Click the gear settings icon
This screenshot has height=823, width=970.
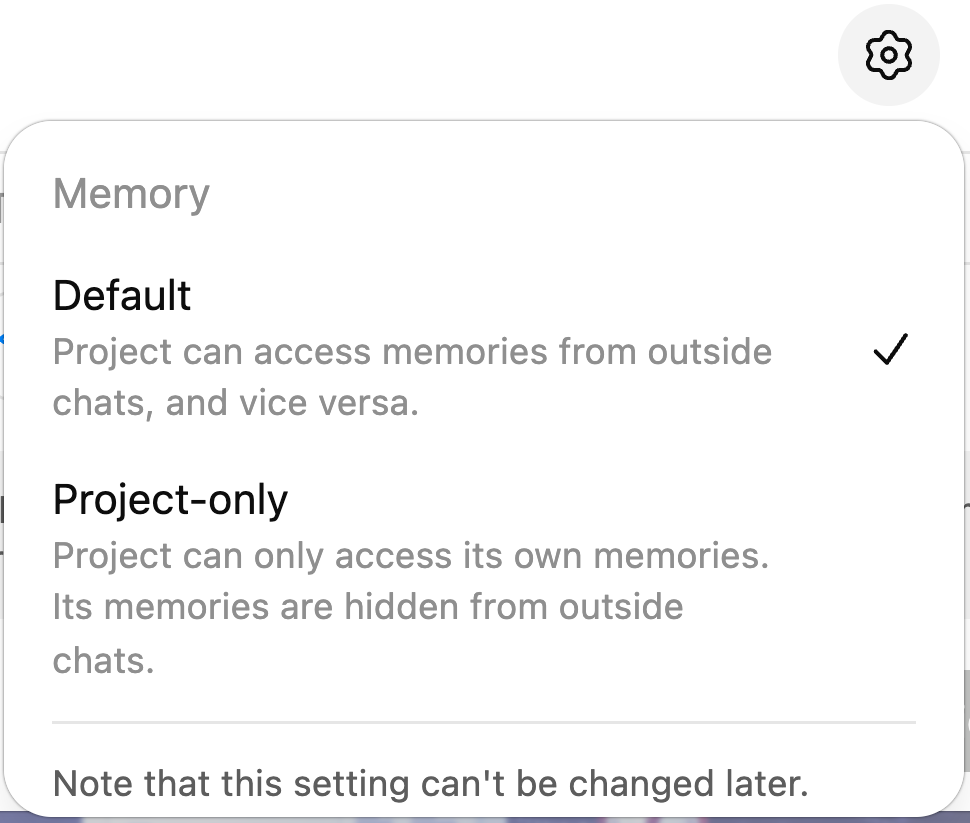coord(888,55)
